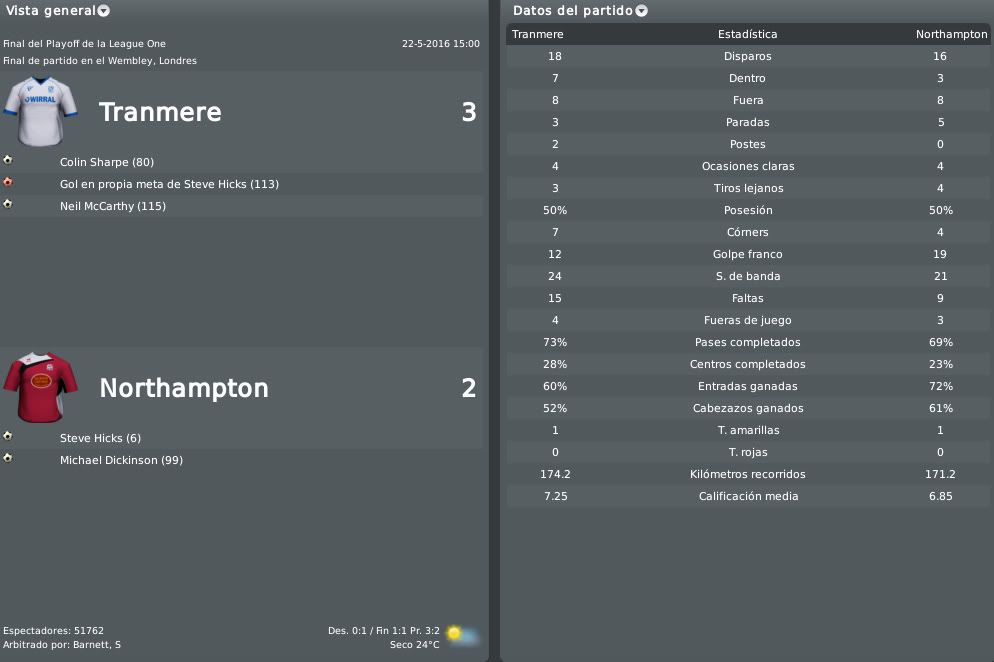The image size is (994, 662).
Task: Open the Vista general dropdown arrow
Action: (x=103, y=11)
